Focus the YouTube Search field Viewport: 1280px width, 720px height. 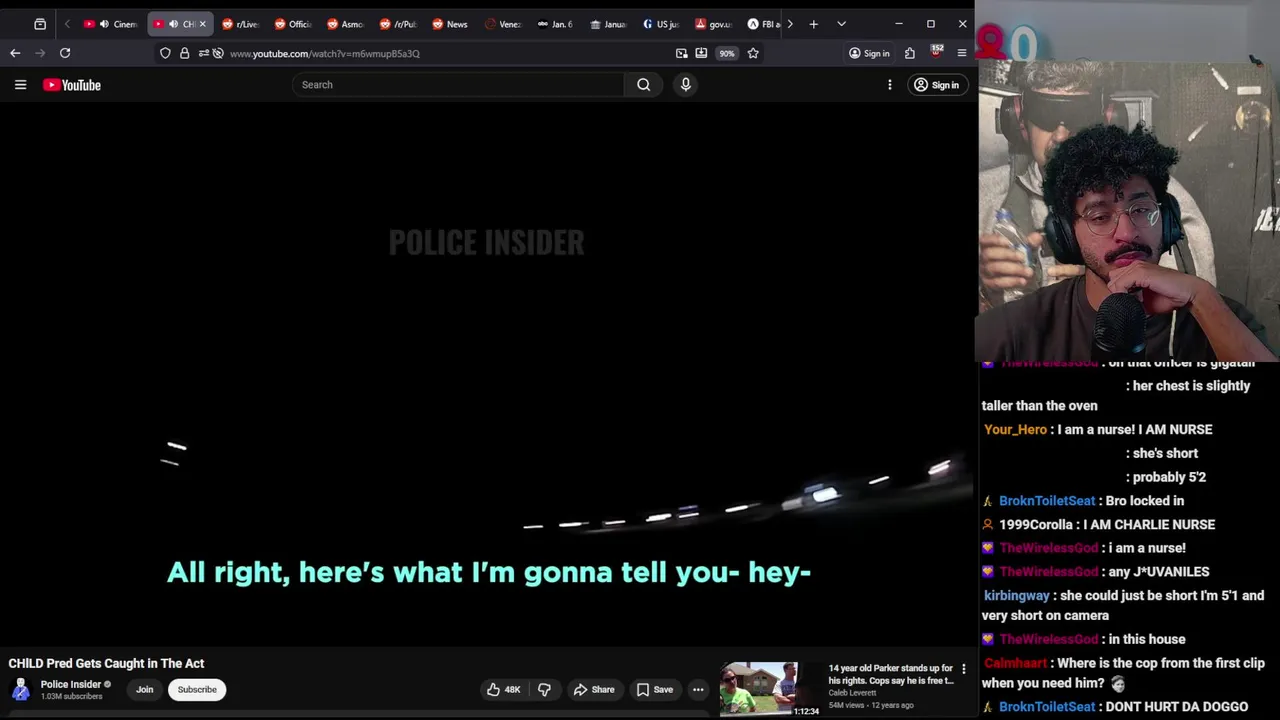(459, 85)
